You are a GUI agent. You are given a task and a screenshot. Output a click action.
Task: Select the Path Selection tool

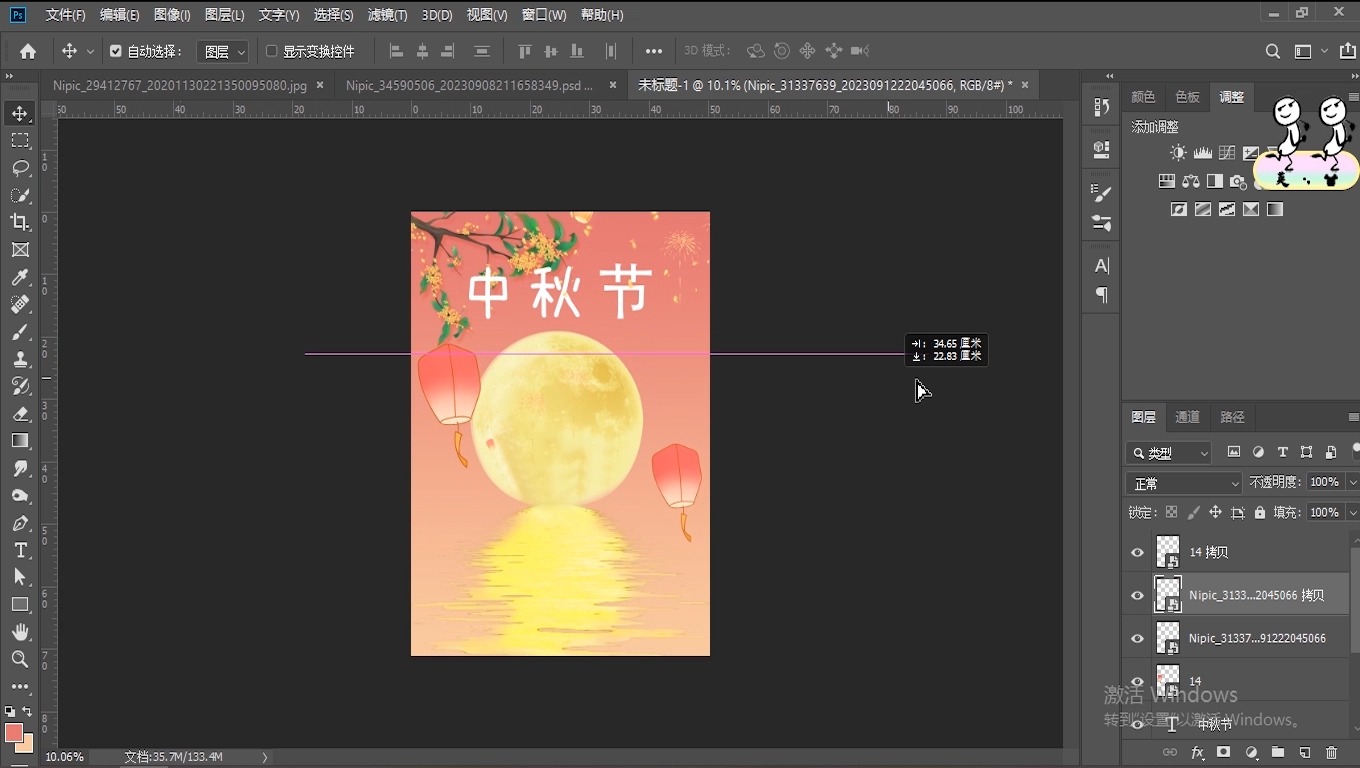20,577
